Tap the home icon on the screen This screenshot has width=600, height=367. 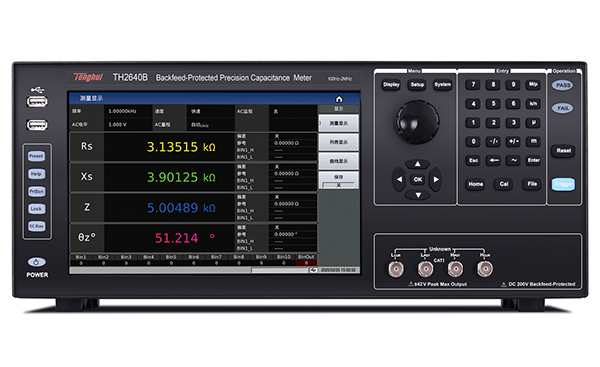(339, 99)
